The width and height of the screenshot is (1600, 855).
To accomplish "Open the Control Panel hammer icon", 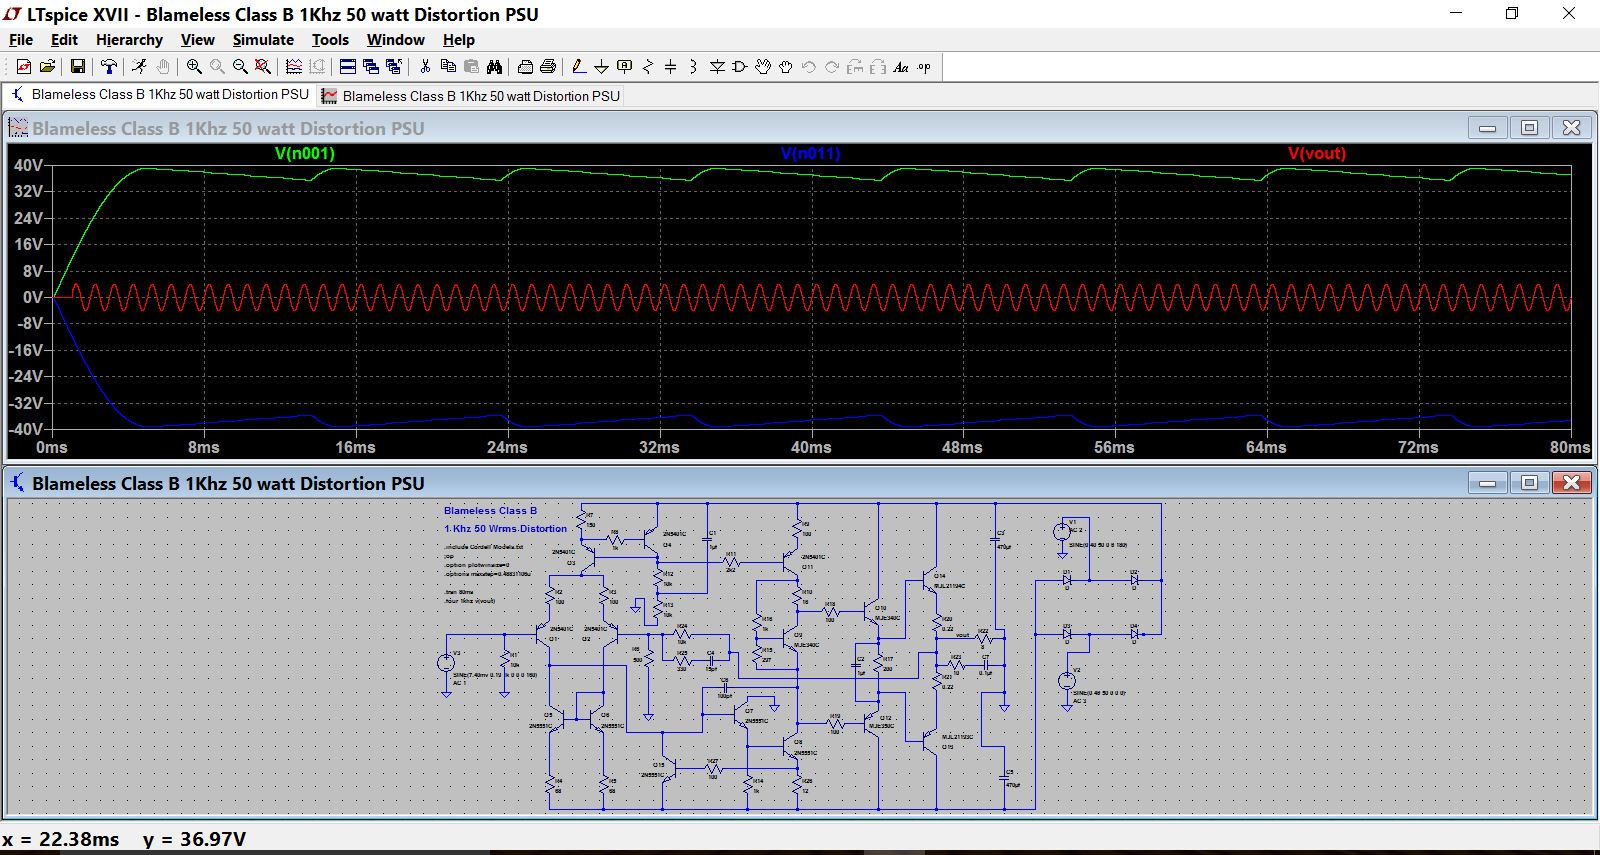I will (108, 67).
